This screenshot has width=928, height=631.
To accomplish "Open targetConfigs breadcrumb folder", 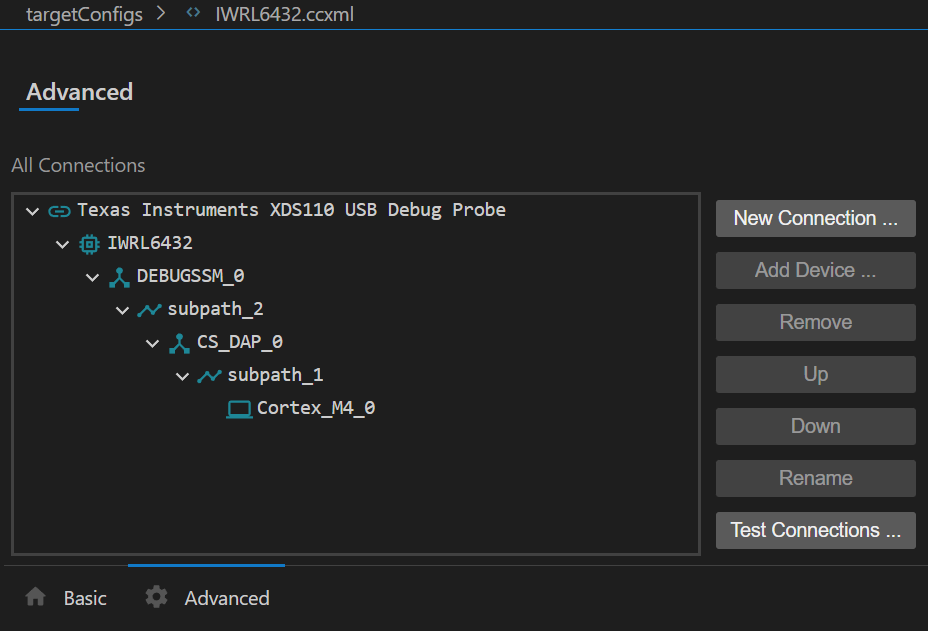I will coord(84,14).
